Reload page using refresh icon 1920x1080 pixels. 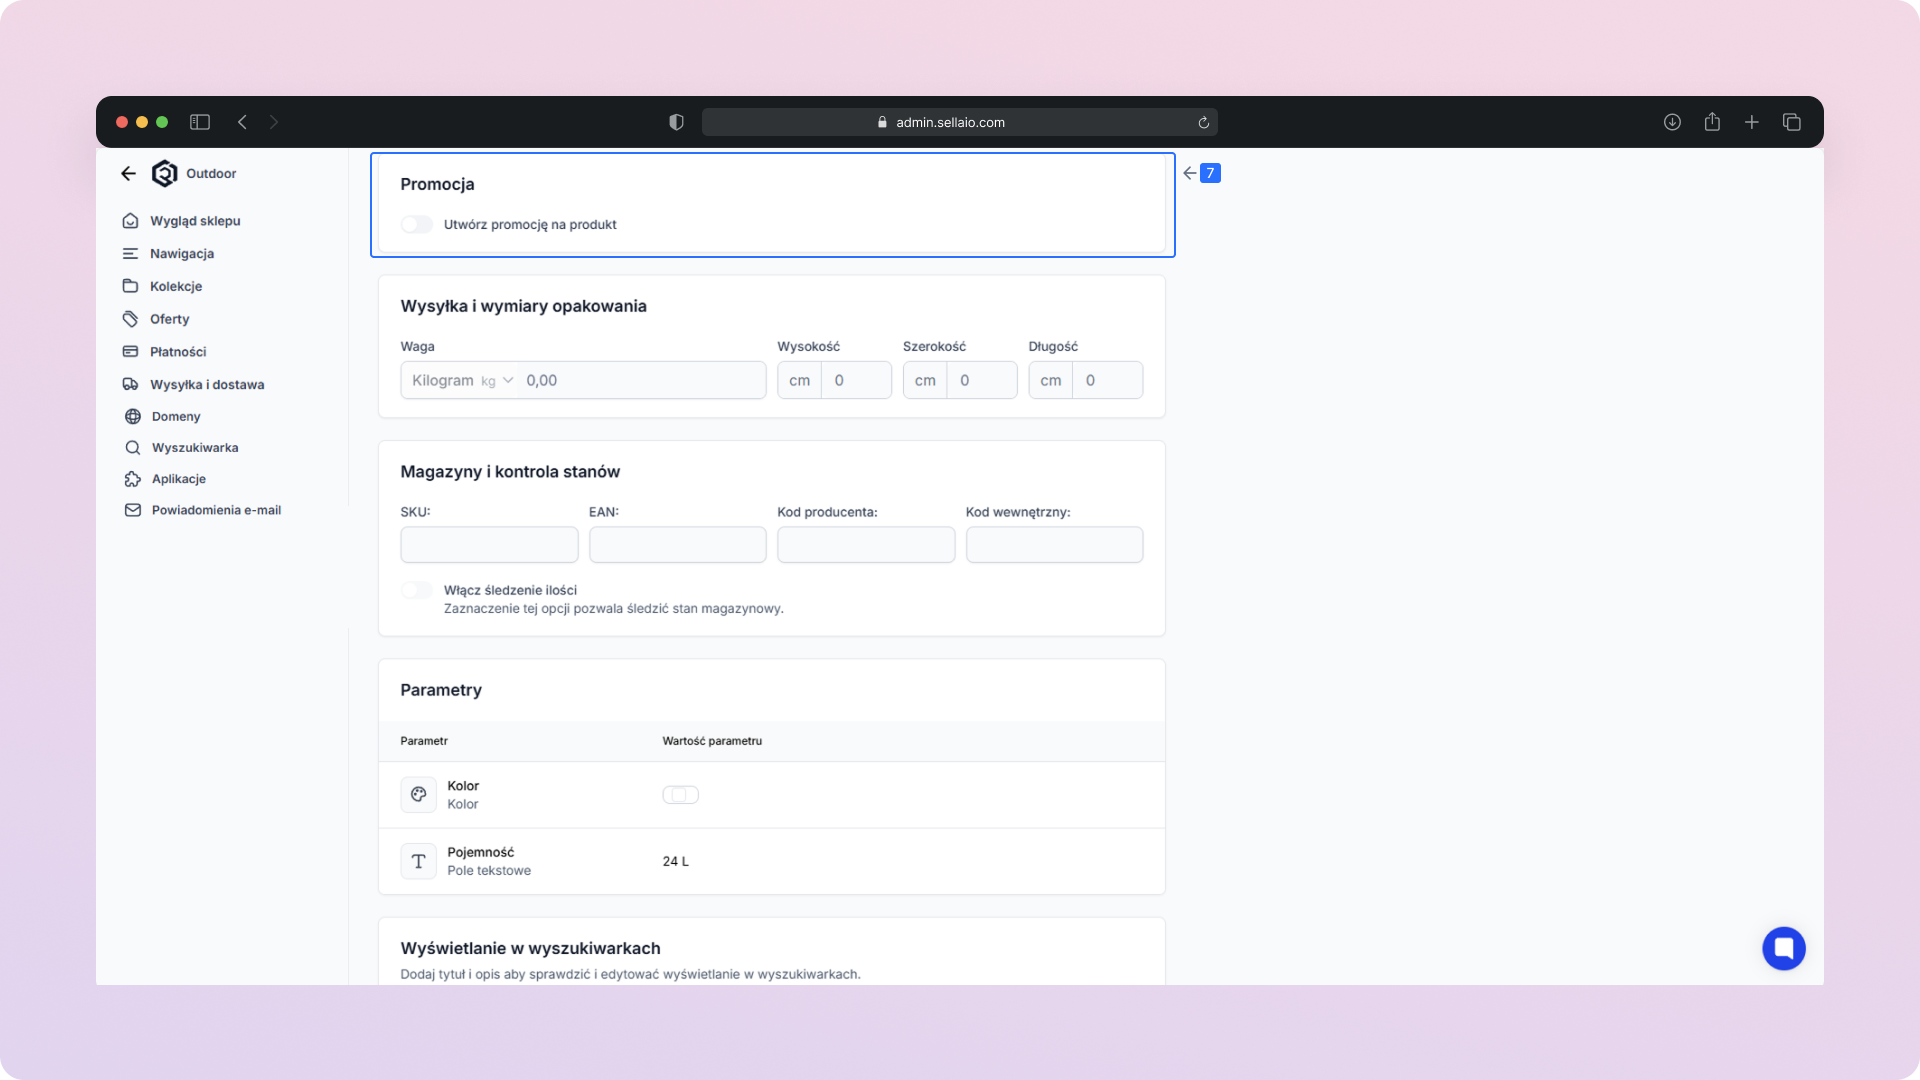(1203, 123)
